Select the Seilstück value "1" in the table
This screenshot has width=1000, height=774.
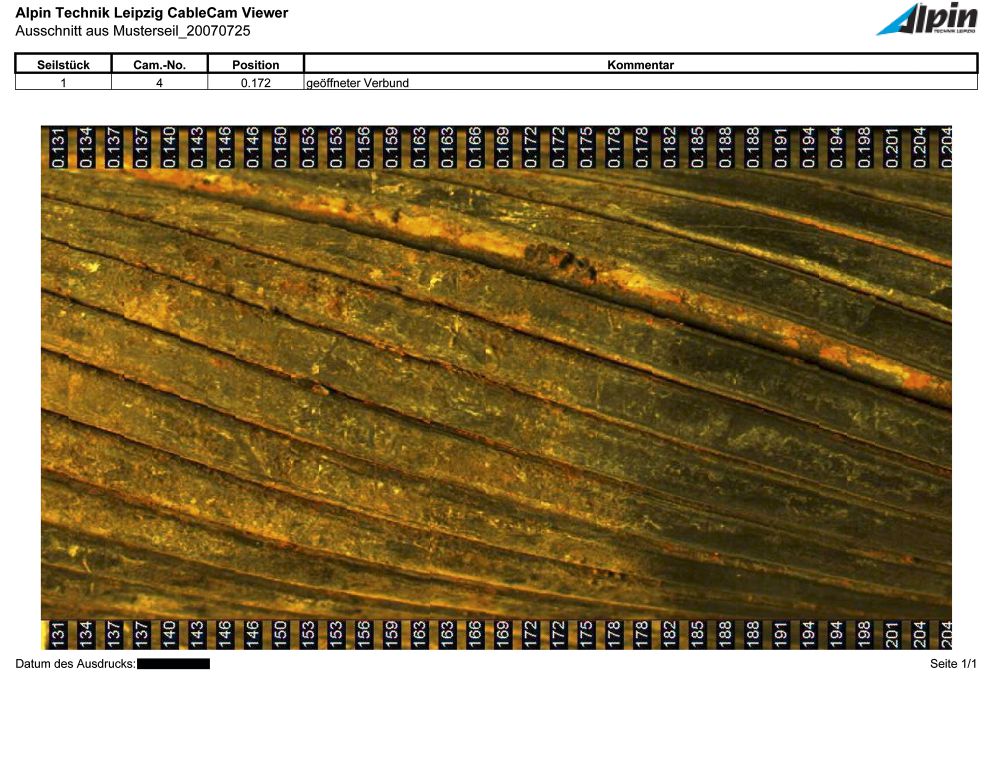(x=63, y=83)
